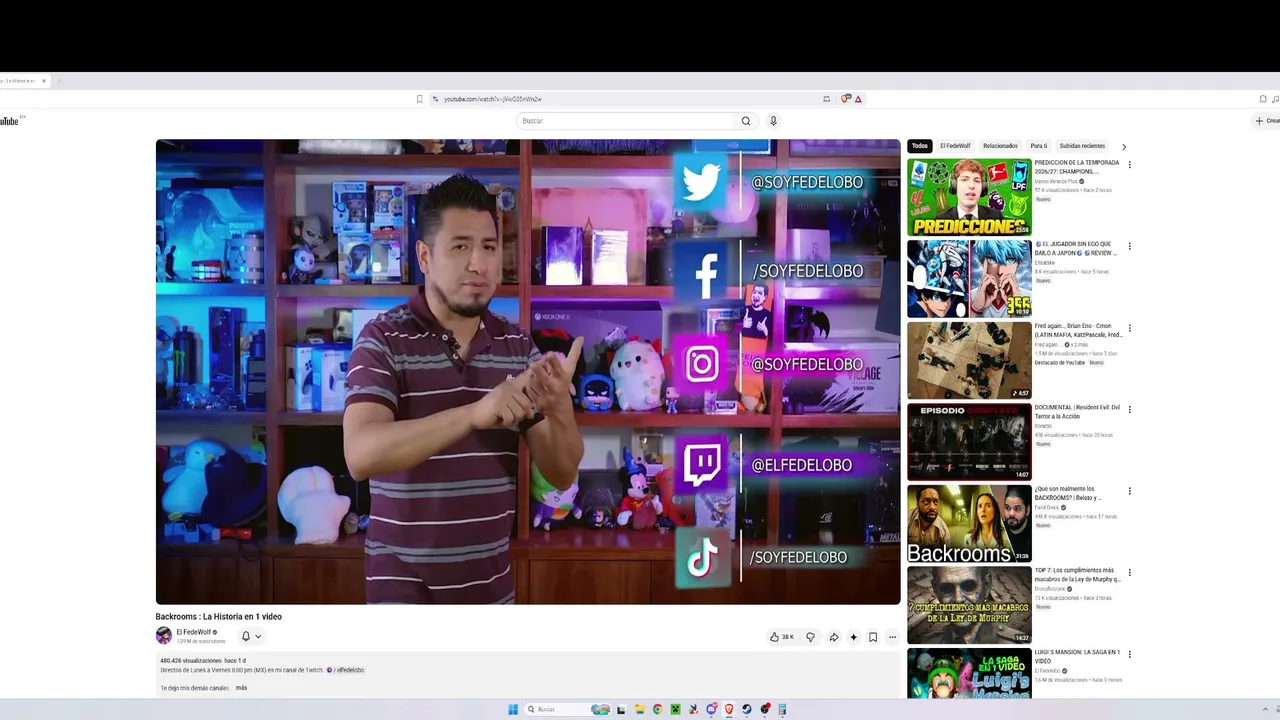The width and height of the screenshot is (1280, 720).
Task: Open the Brave Shields icon in the address bar
Action: 846,99
